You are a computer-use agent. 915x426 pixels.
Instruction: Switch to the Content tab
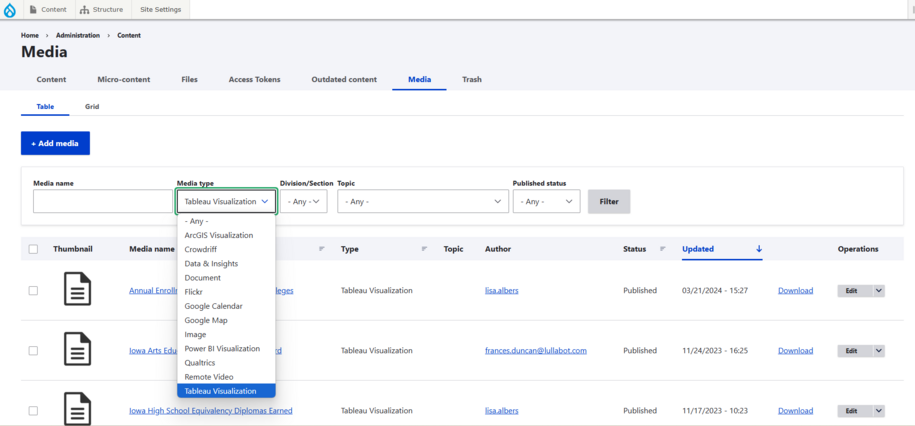point(51,79)
